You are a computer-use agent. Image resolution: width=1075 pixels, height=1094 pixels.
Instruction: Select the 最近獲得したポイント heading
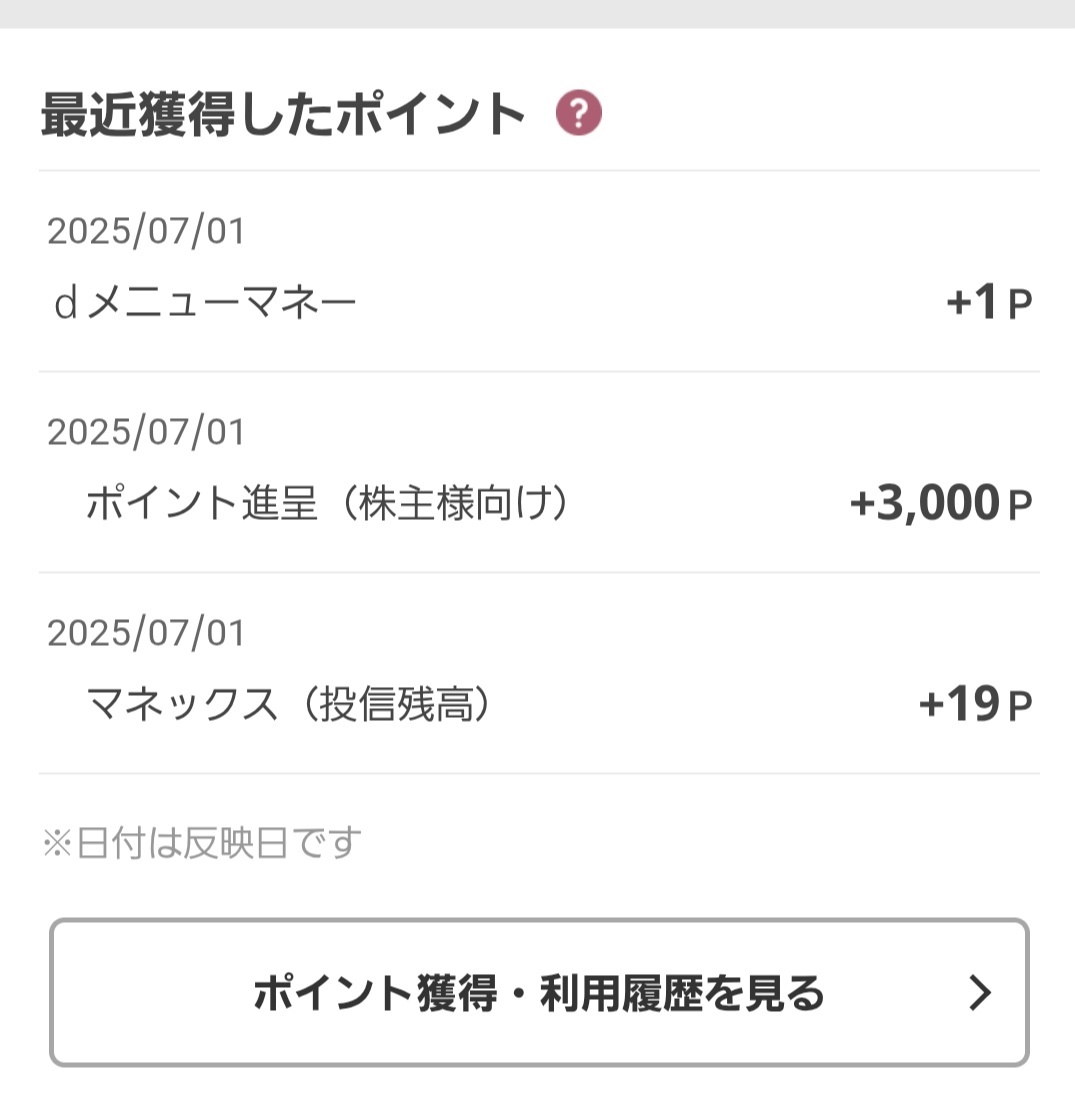pyautogui.click(x=283, y=114)
